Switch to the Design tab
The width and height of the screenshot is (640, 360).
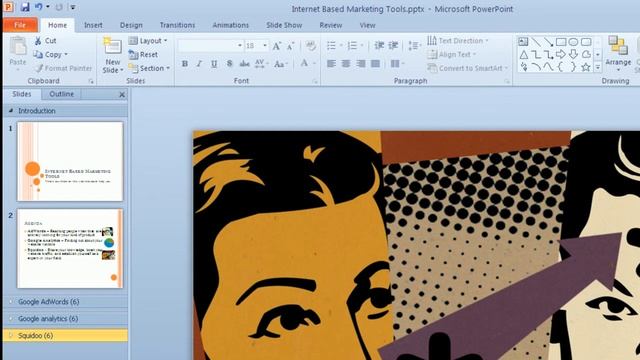(131, 25)
